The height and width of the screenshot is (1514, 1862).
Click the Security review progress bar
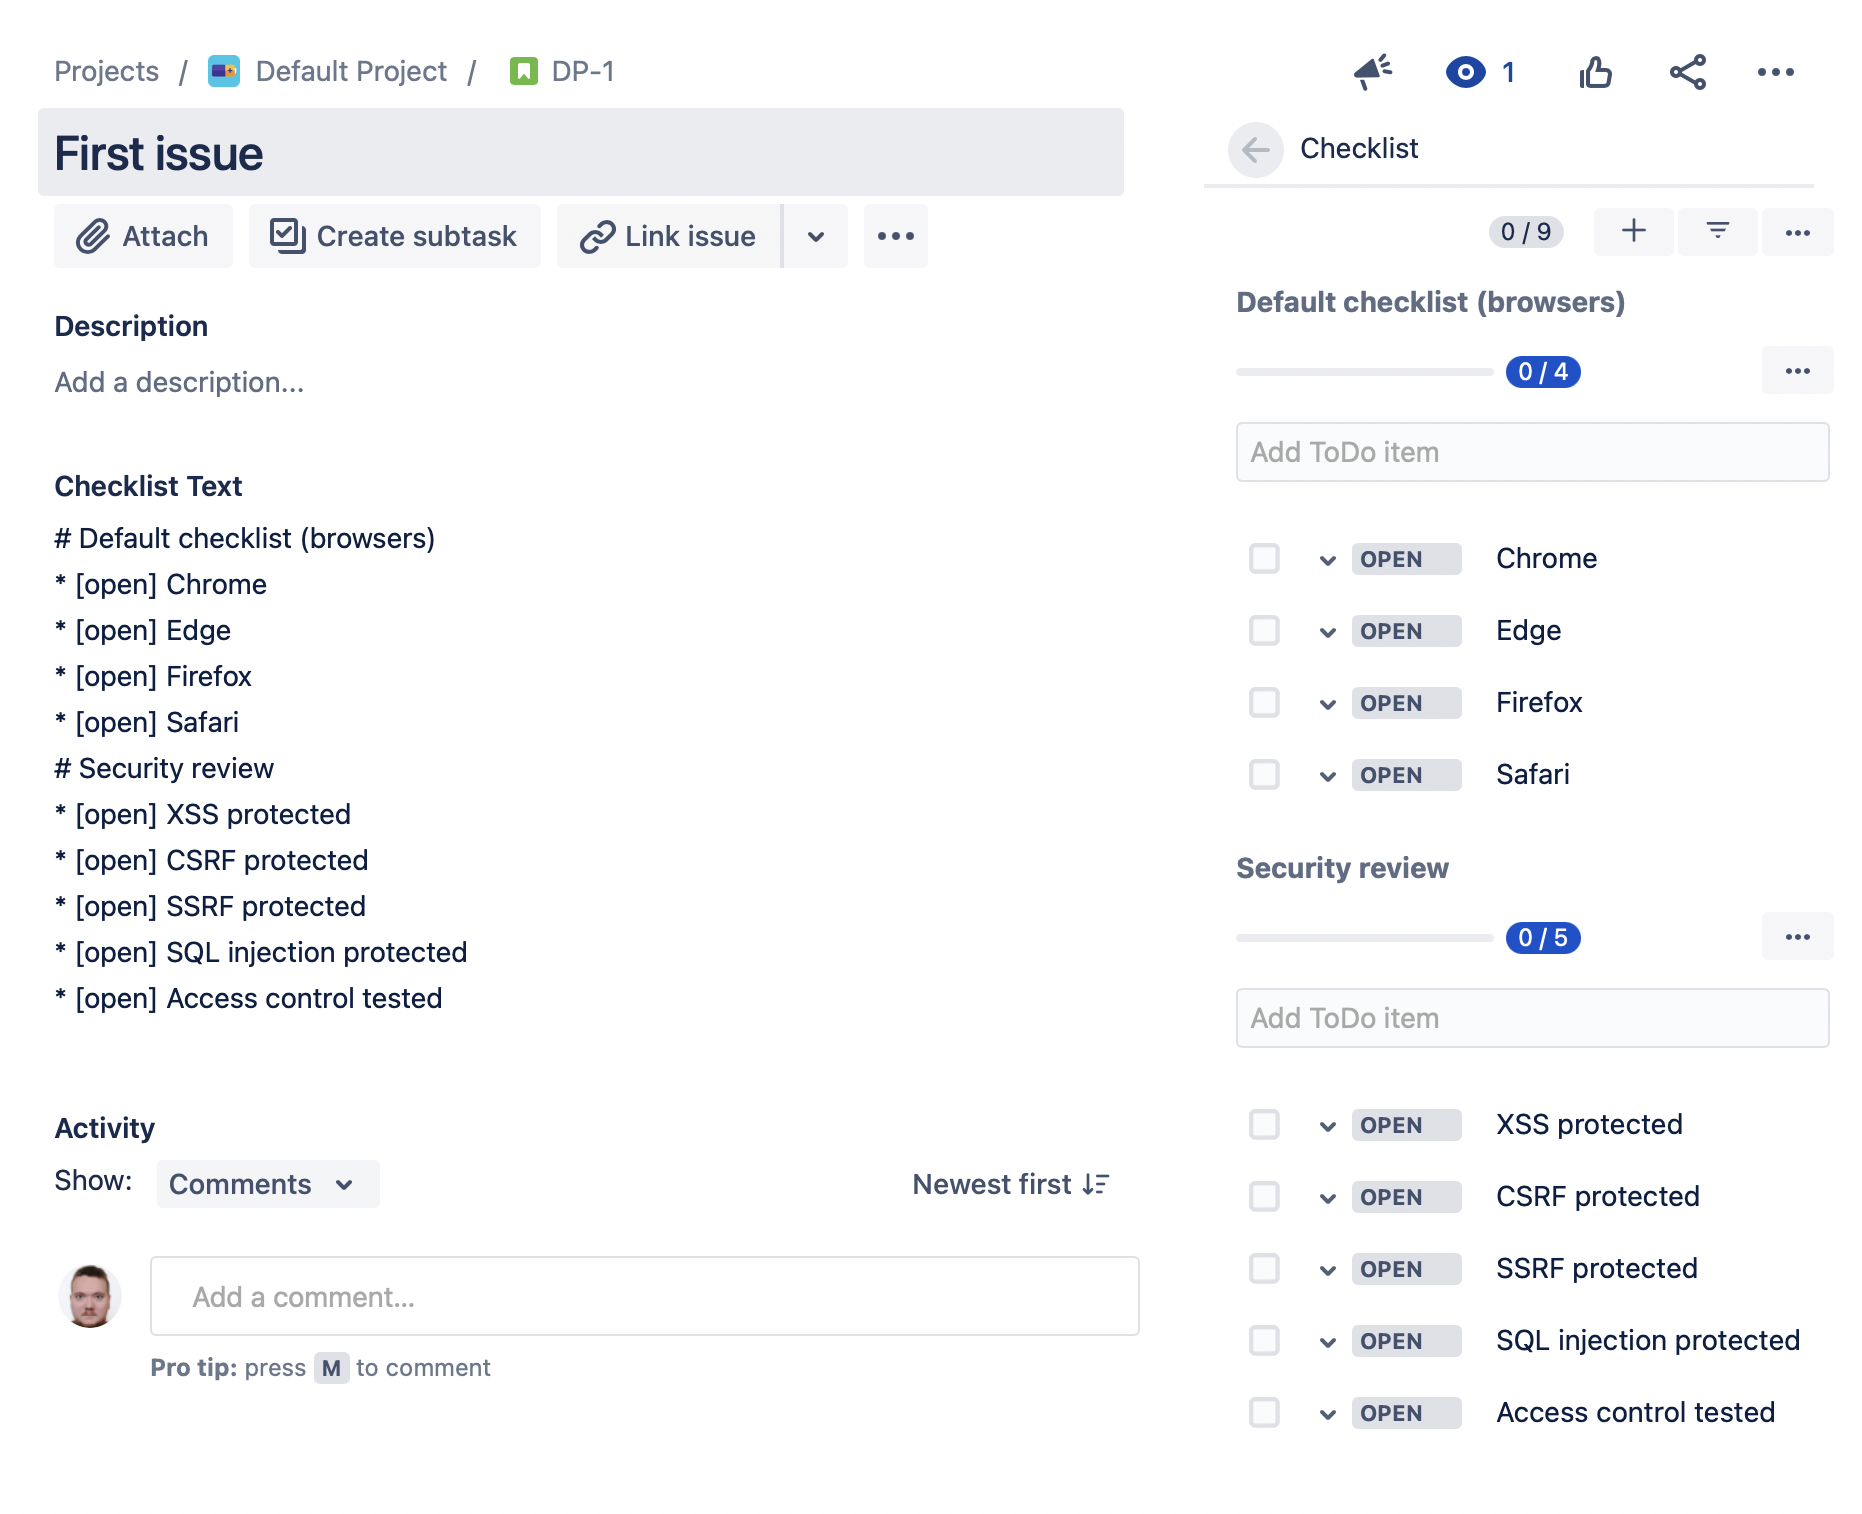pyautogui.click(x=1365, y=938)
